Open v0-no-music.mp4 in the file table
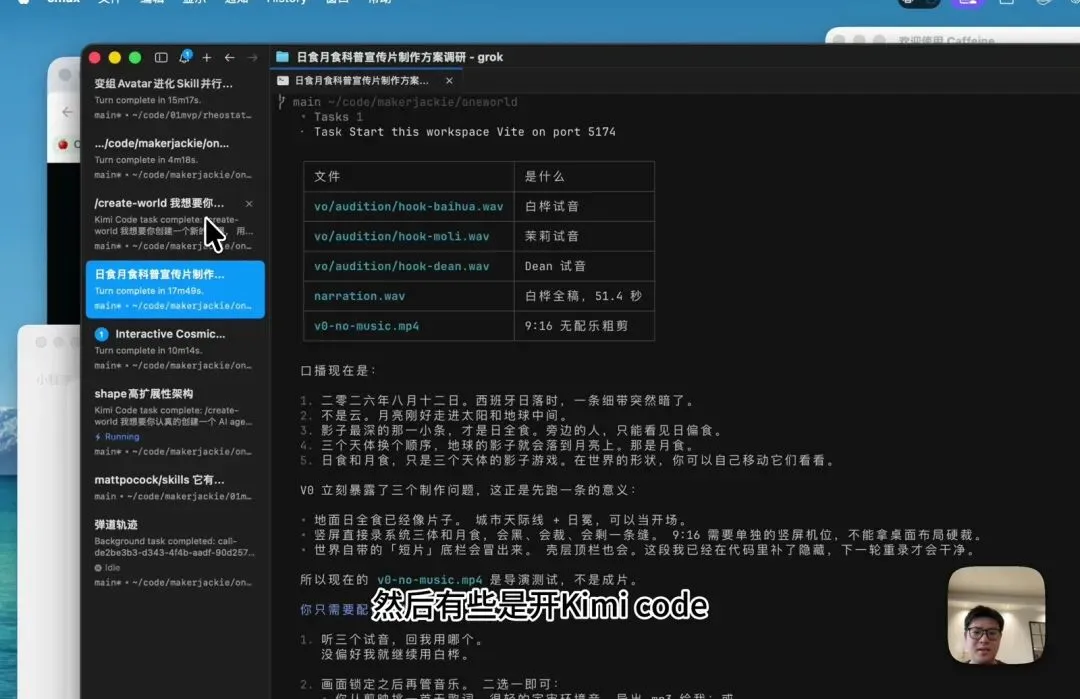The image size is (1080, 699). [x=366, y=326]
